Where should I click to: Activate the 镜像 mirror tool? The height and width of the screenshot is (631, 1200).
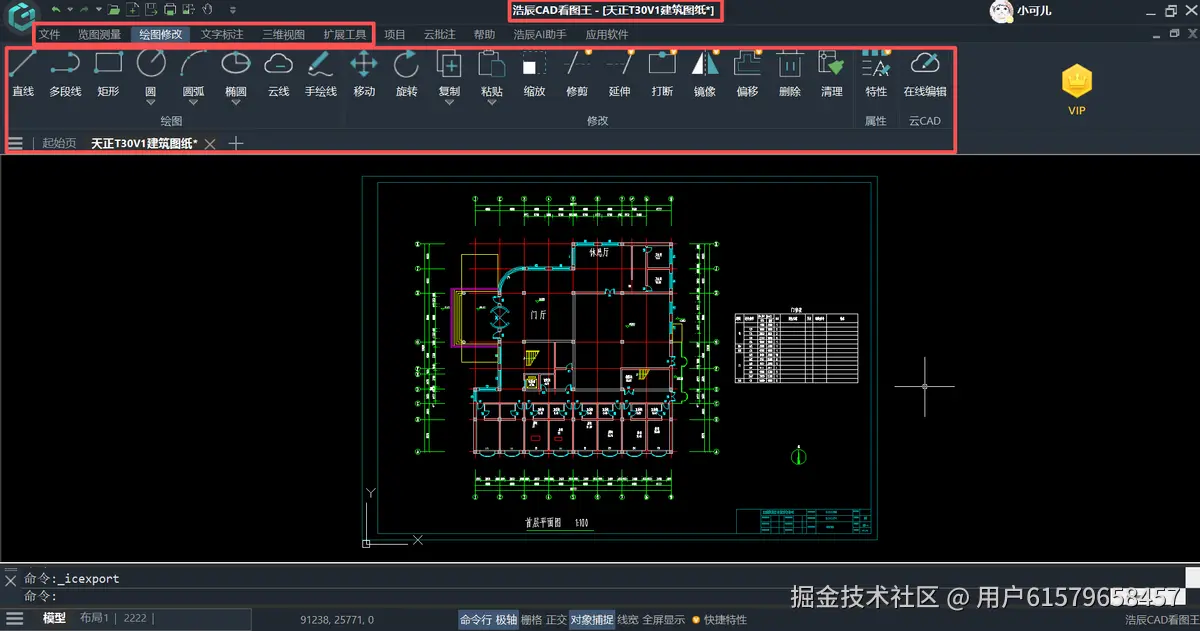704,73
